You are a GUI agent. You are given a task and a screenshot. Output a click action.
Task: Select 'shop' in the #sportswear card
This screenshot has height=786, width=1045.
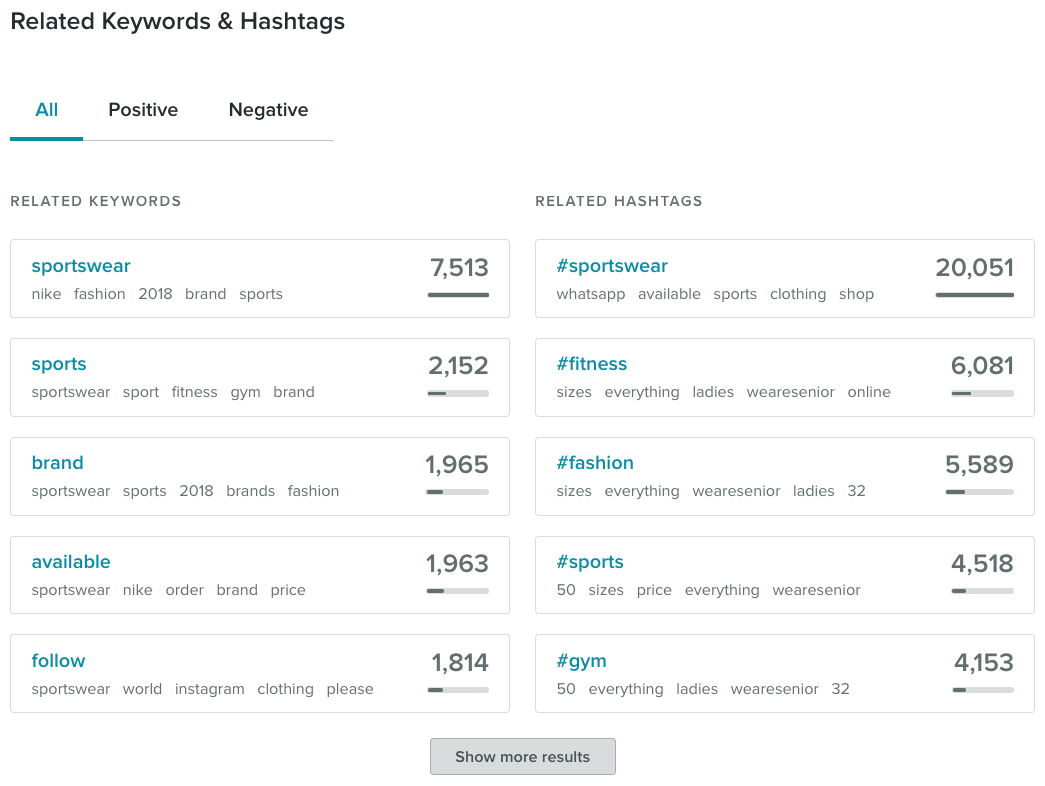856,295
